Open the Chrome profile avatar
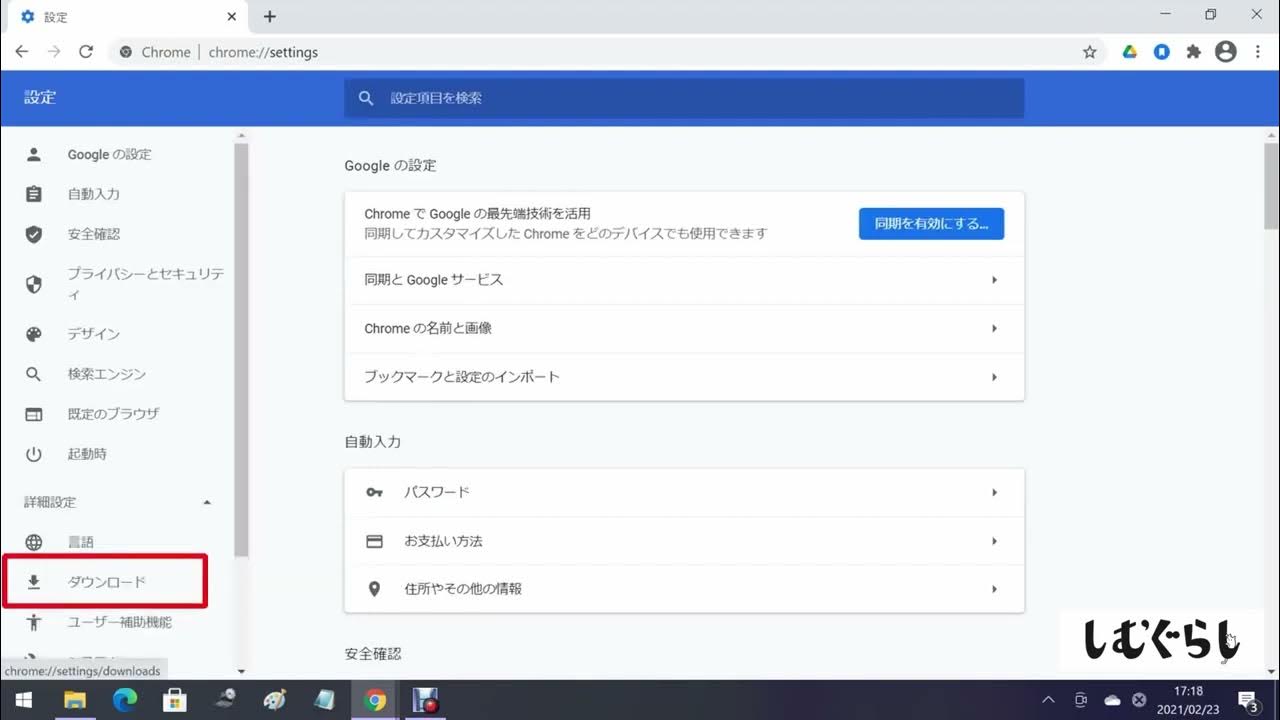 1226,52
